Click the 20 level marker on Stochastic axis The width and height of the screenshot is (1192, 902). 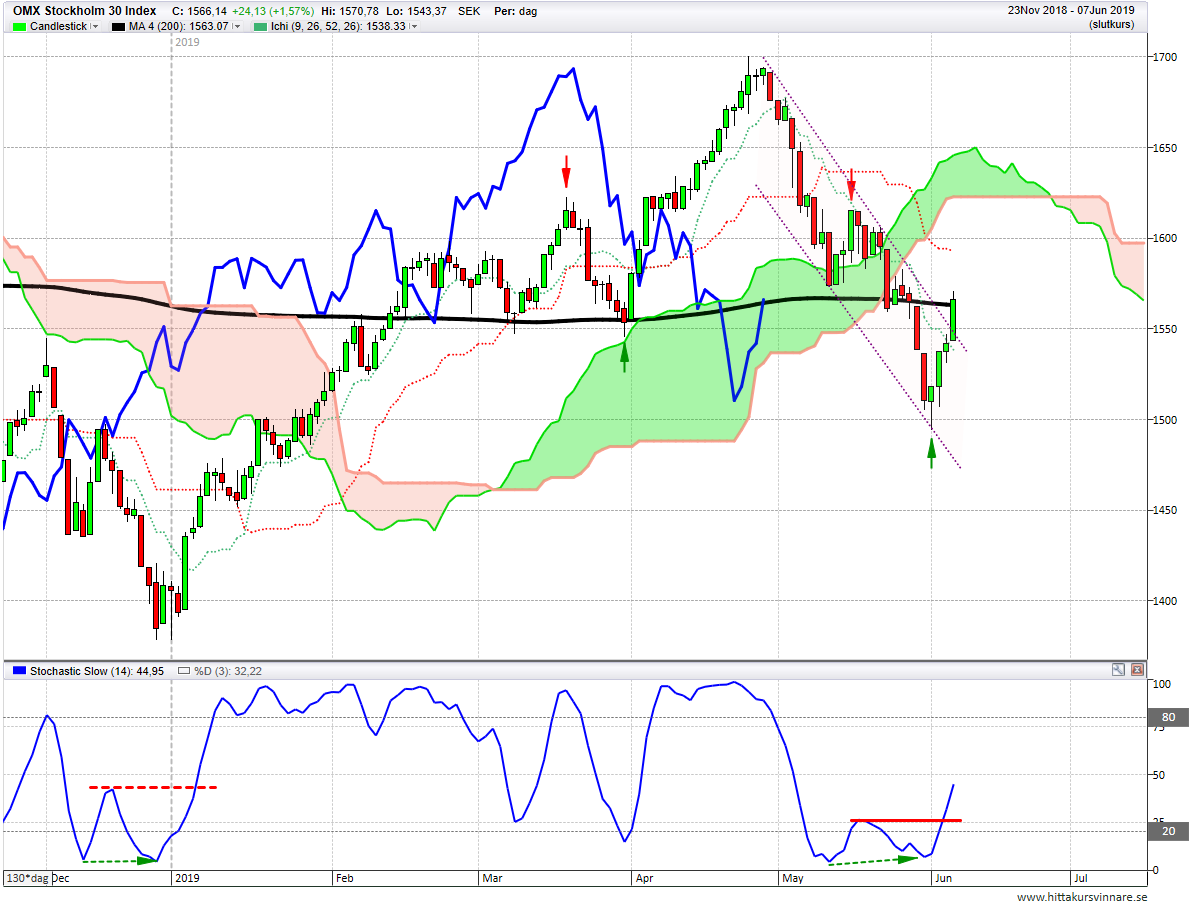tap(1168, 831)
